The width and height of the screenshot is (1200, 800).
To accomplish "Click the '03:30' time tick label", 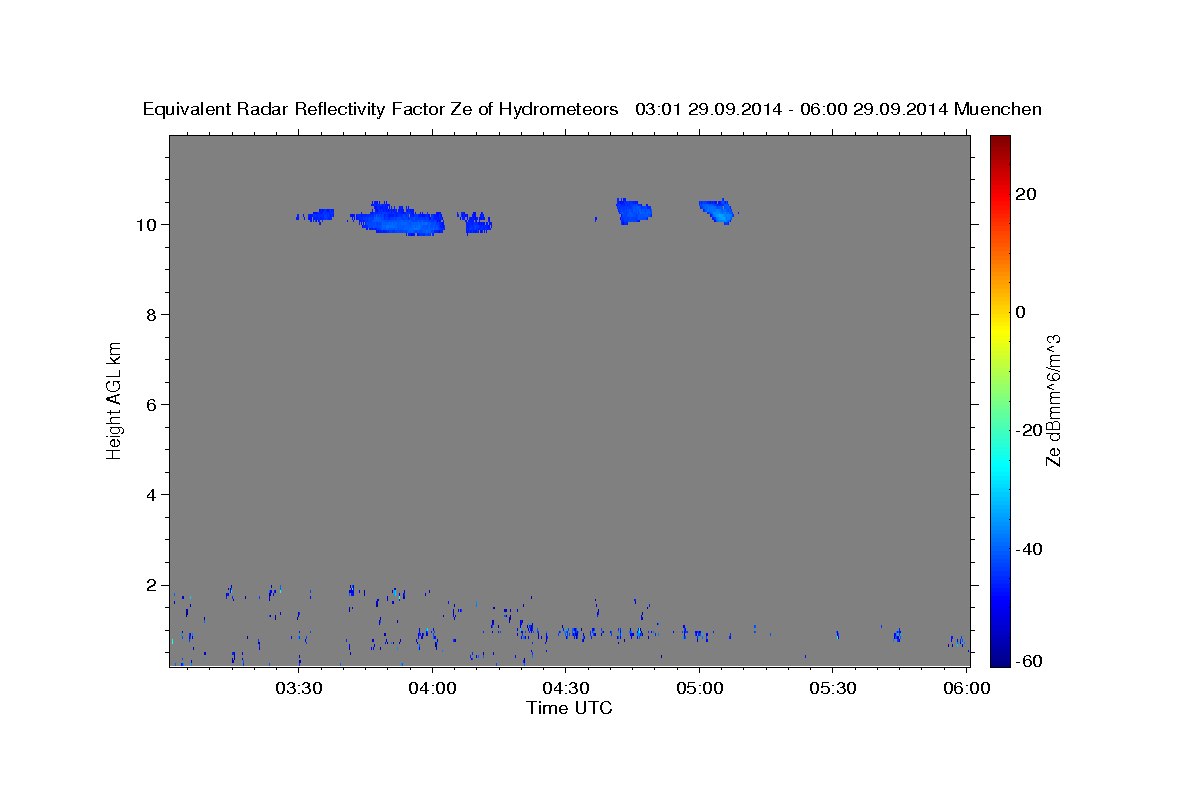I will coord(299,689).
